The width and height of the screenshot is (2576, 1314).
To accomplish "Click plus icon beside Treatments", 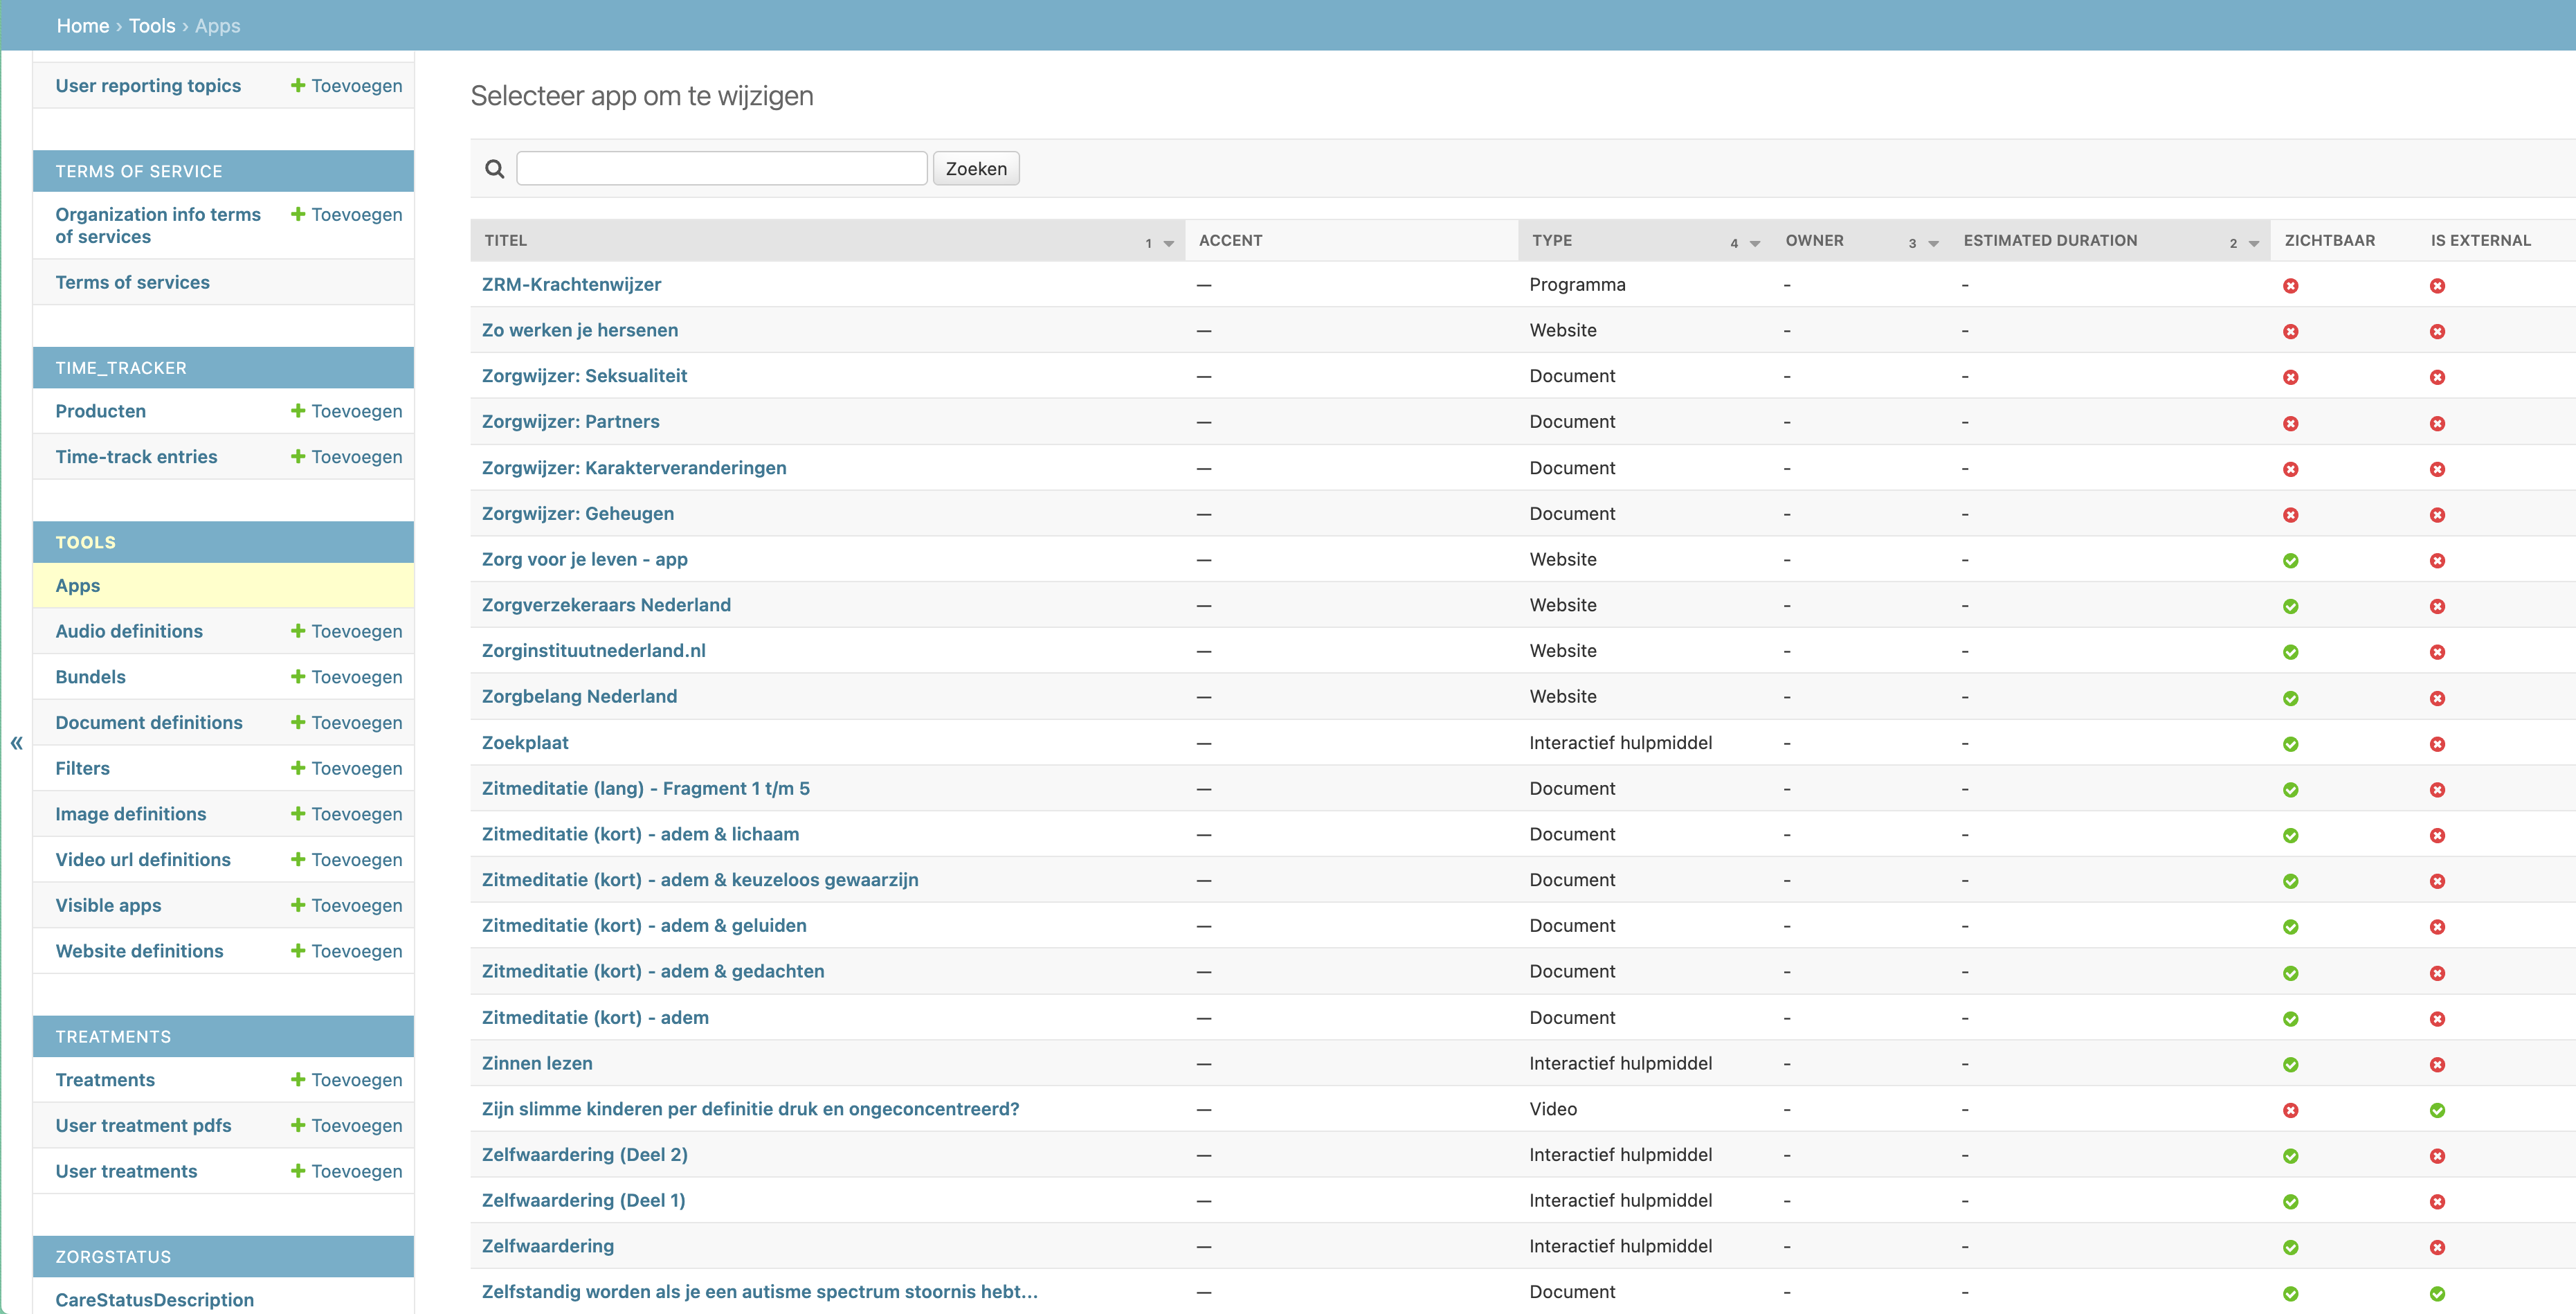I will pyautogui.click(x=298, y=1079).
